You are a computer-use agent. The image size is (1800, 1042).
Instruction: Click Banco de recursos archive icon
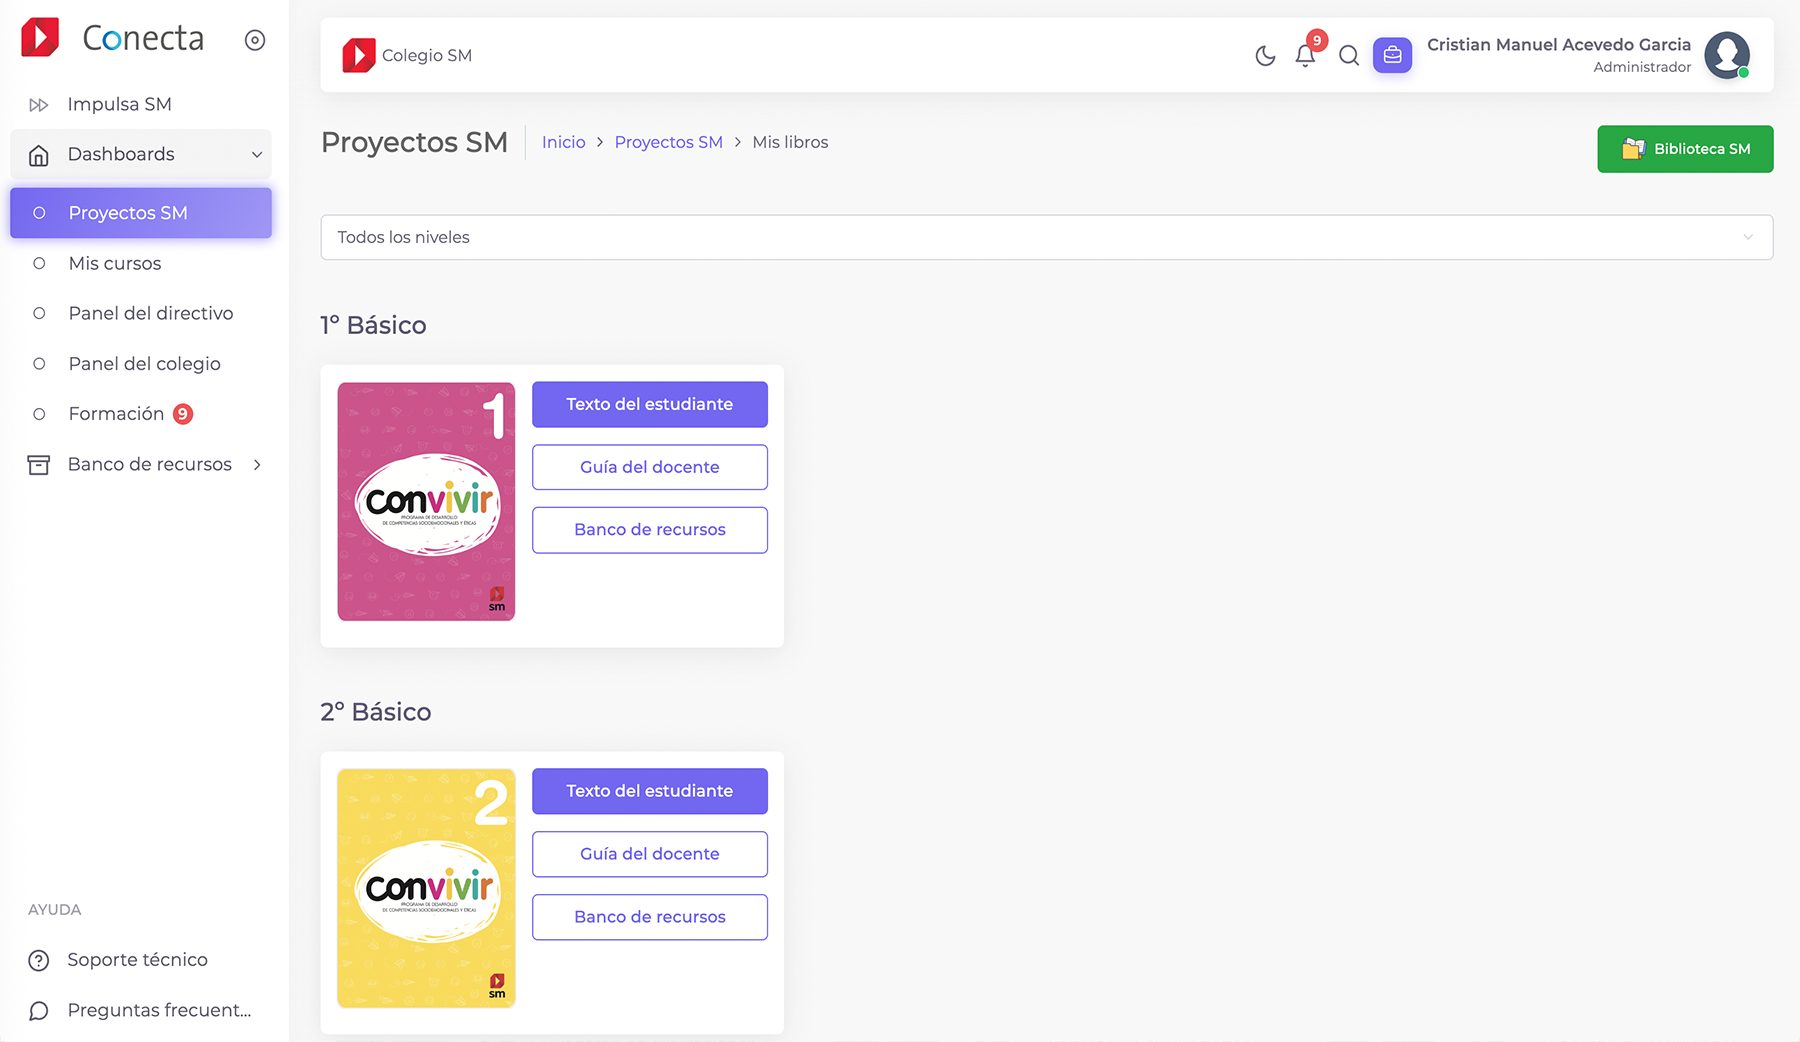[x=39, y=465]
